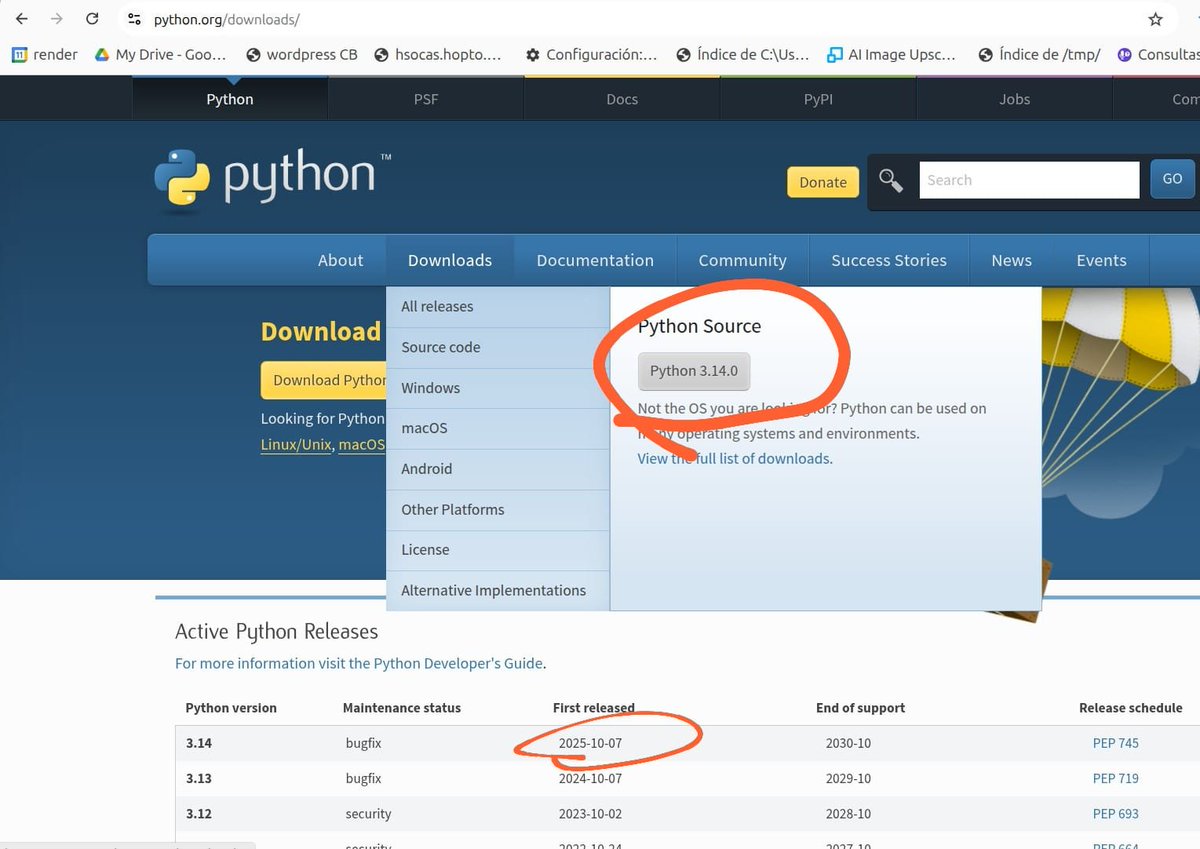Click the browser back arrow
This screenshot has height=849, width=1200.
[22, 19]
